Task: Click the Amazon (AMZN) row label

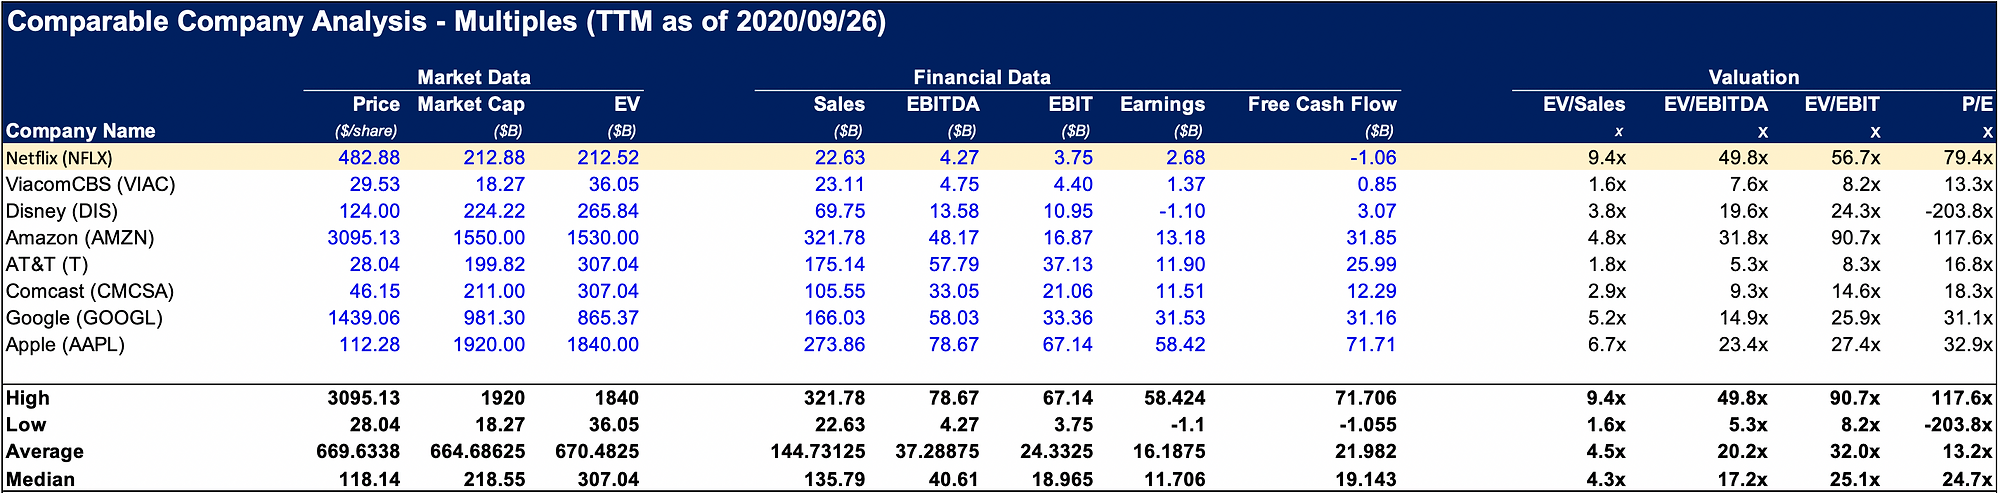Action: (x=80, y=238)
